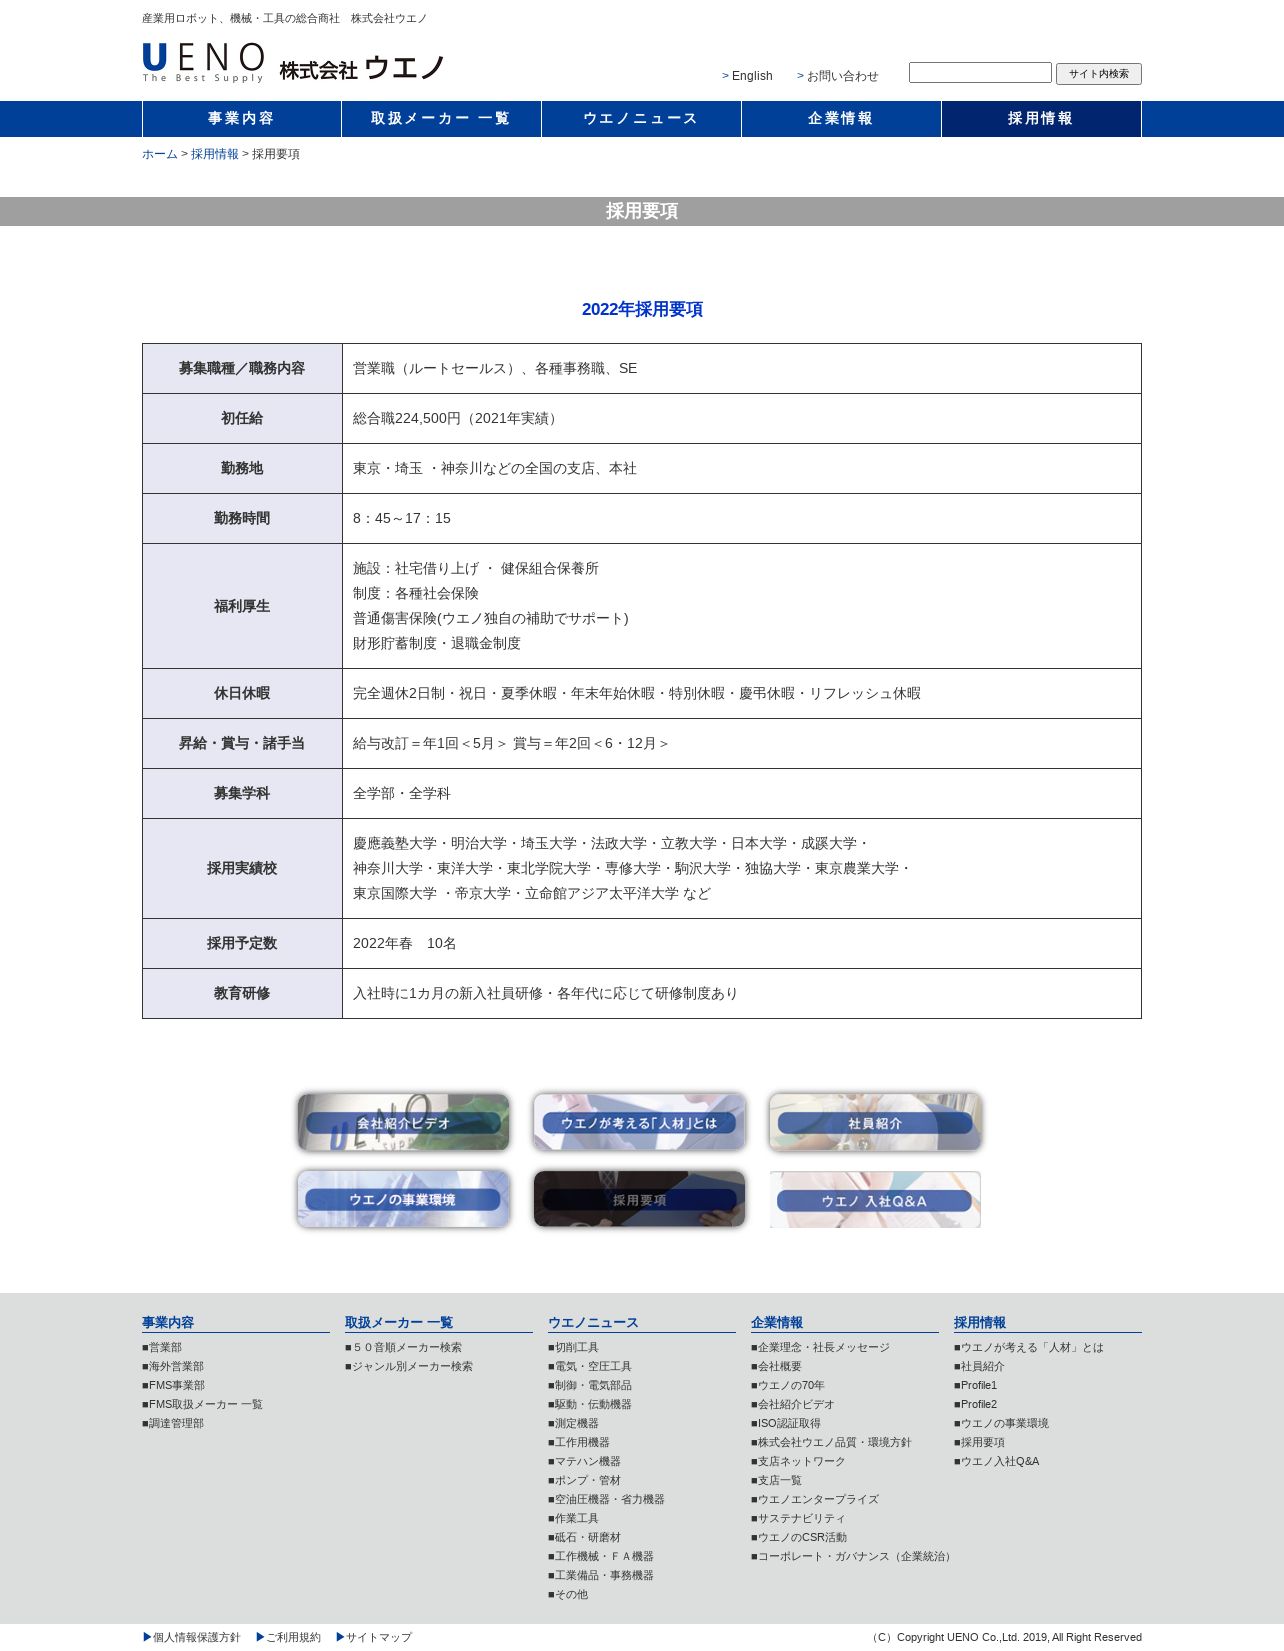1284x1651 pixels.
Task: Open footer link 支店一覧
Action: (776, 1481)
